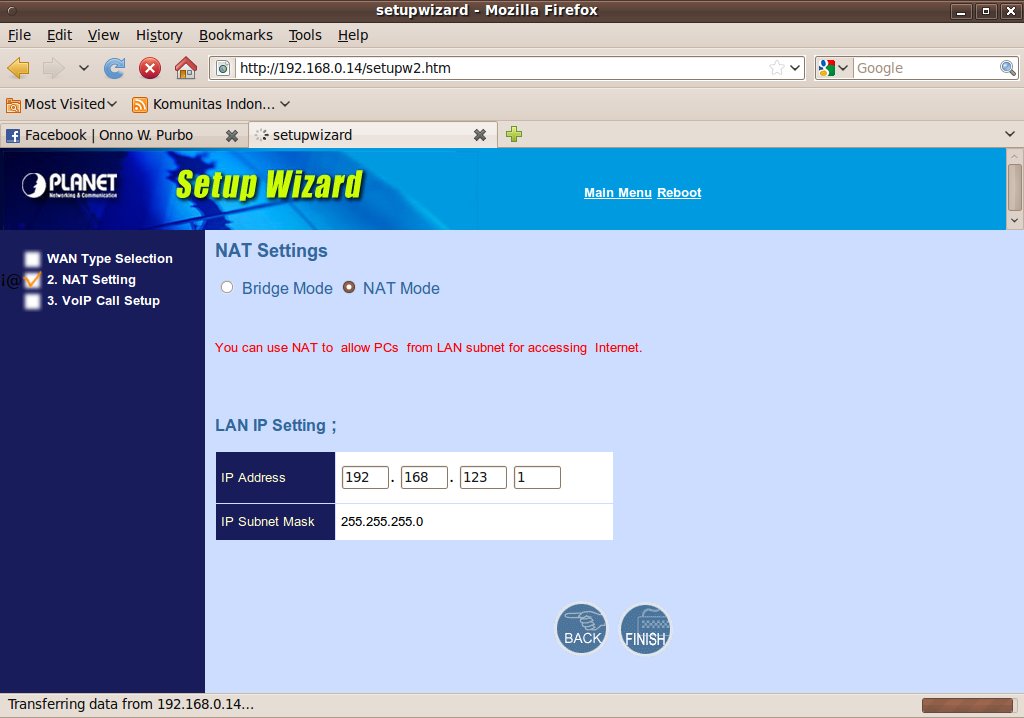Screen dimensions: 1024x718
Task: Click the Komunitas Indon... RSS feed icon
Action: pos(140,105)
